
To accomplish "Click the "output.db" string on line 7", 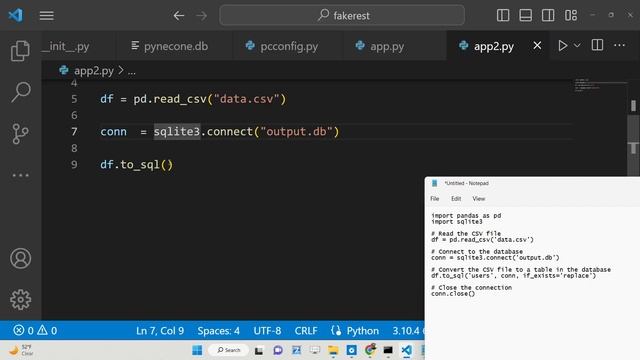I will coord(296,132).
